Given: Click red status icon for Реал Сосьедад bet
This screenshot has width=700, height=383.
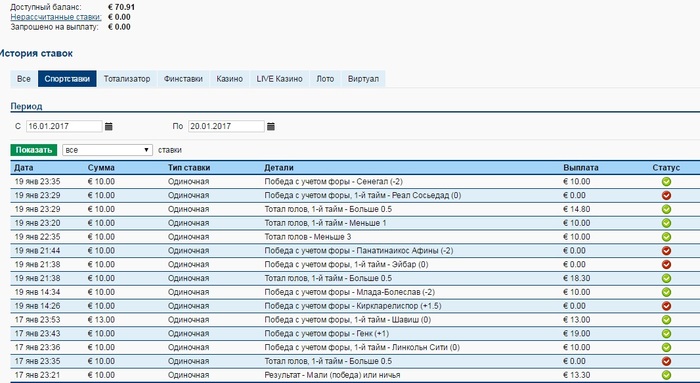Looking at the screenshot, I should click(x=666, y=196).
